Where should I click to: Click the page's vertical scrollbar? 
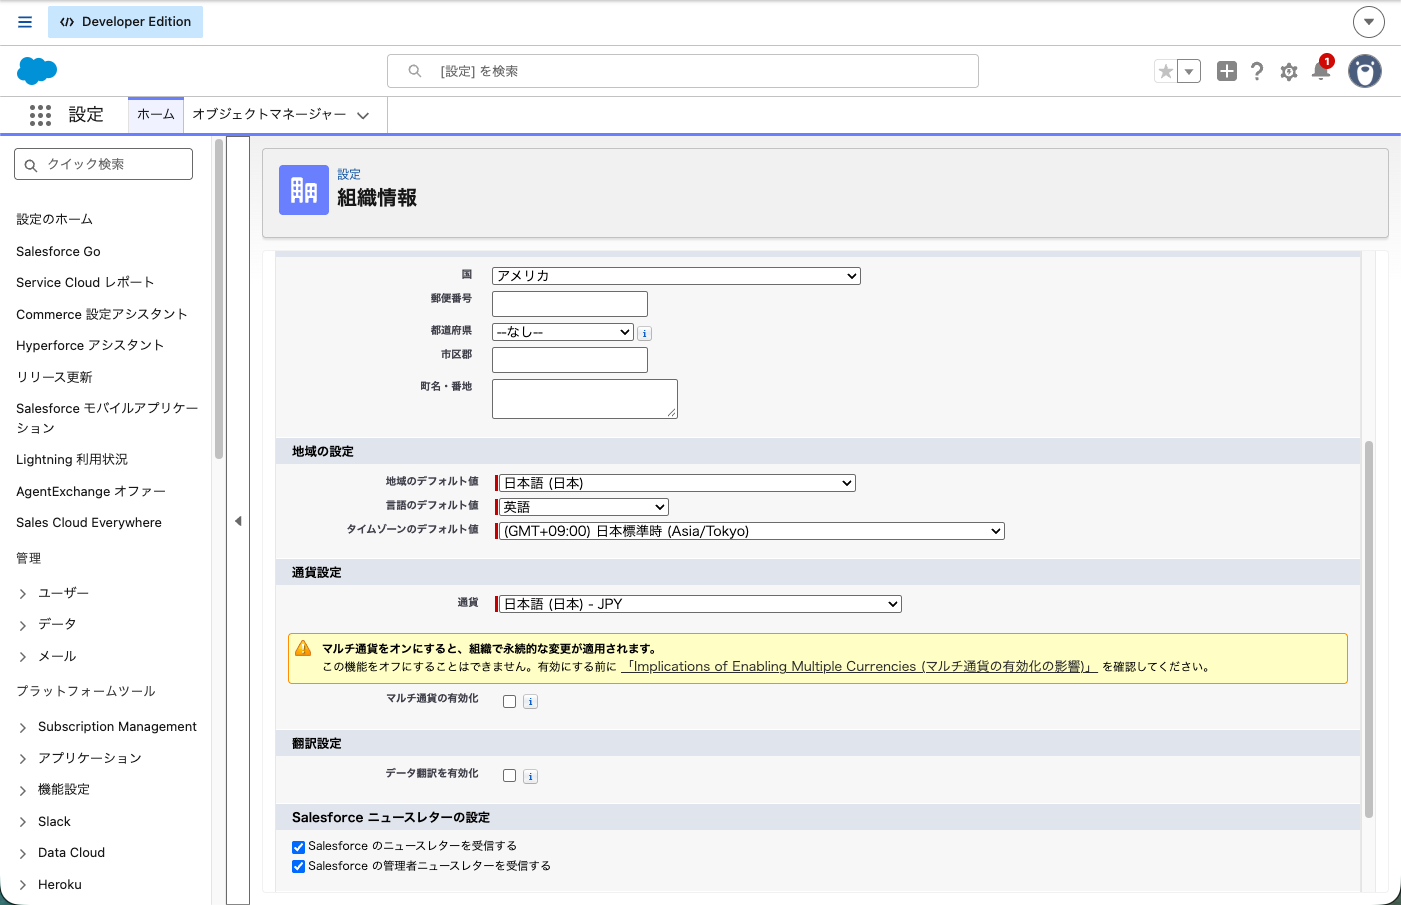coord(1369,629)
